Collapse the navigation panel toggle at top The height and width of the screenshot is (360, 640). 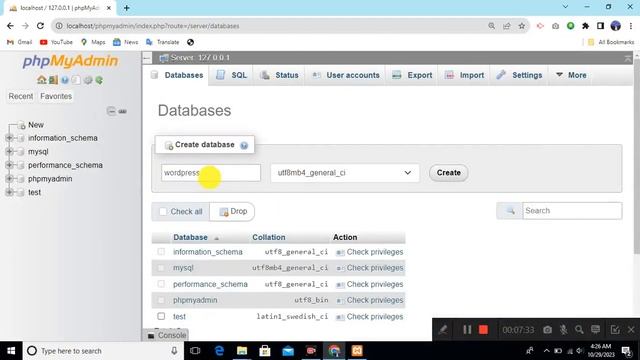147,58
